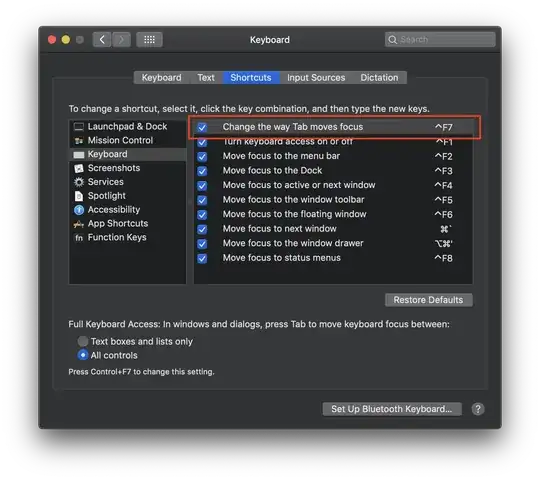540x480 pixels.
Task: Select 'Move focus to status menus' row text
Action: click(282, 258)
